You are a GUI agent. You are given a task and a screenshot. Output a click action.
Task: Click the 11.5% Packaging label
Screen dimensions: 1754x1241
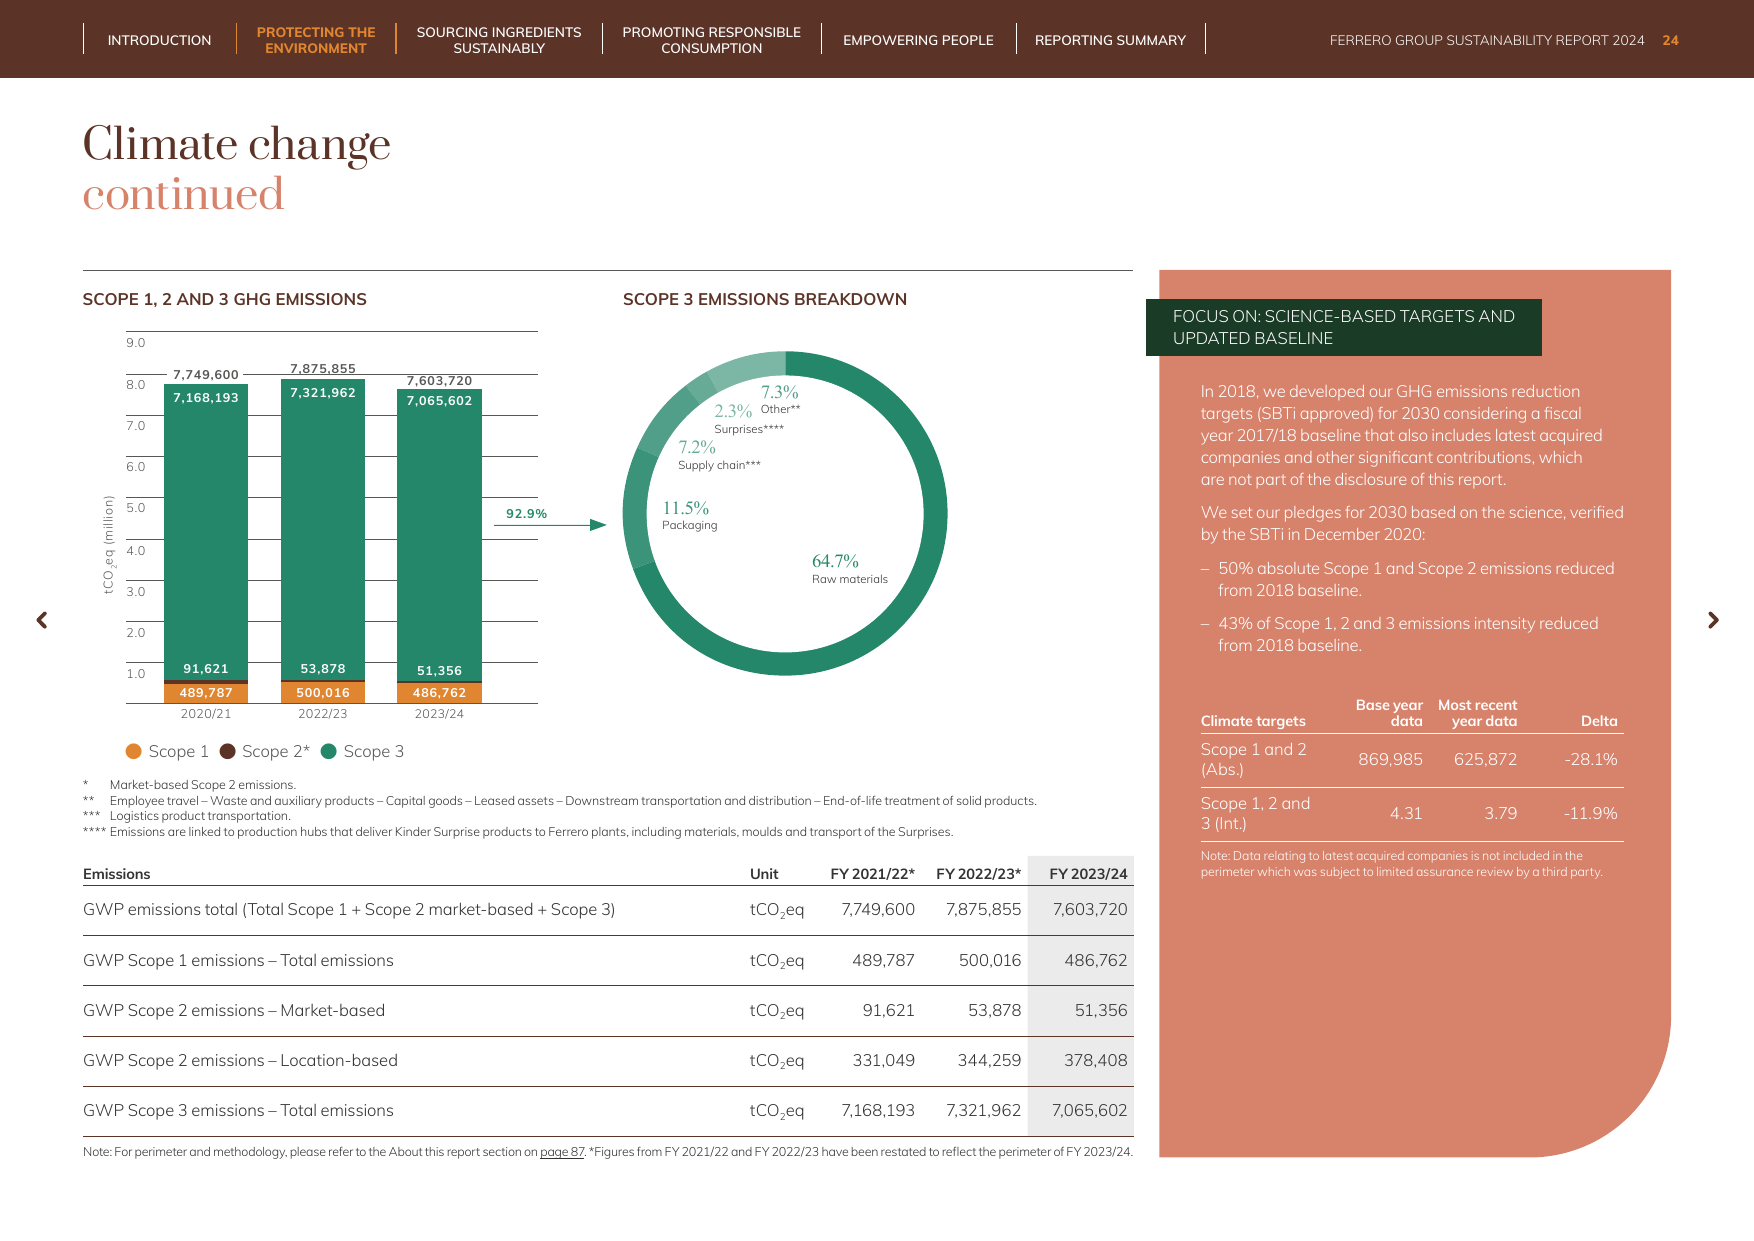pos(689,515)
